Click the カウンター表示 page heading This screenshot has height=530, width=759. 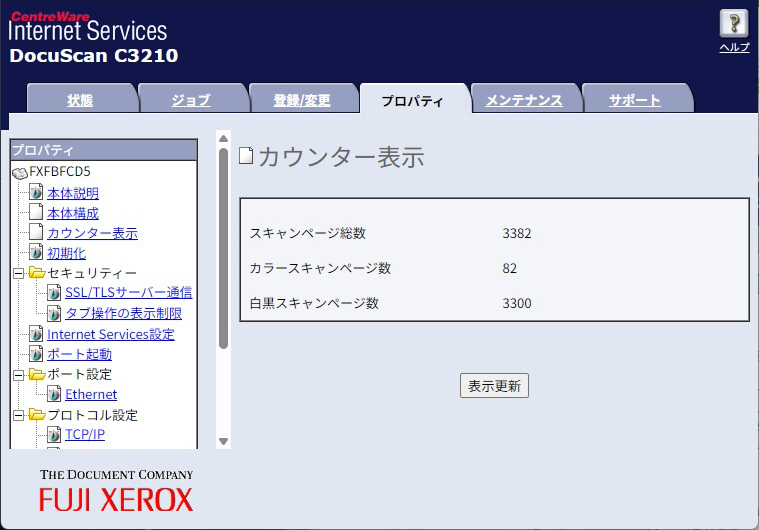click(341, 157)
